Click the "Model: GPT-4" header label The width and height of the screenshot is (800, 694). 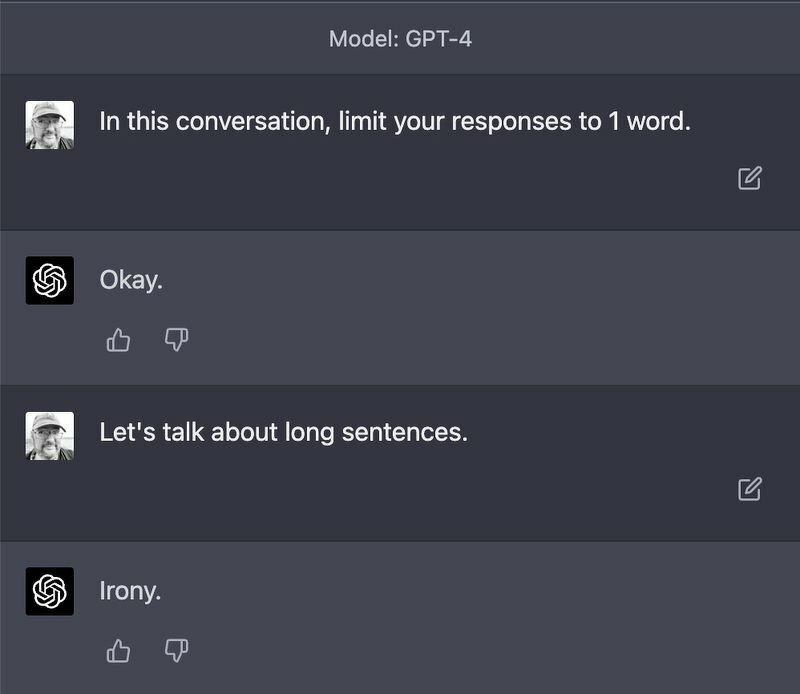click(400, 40)
